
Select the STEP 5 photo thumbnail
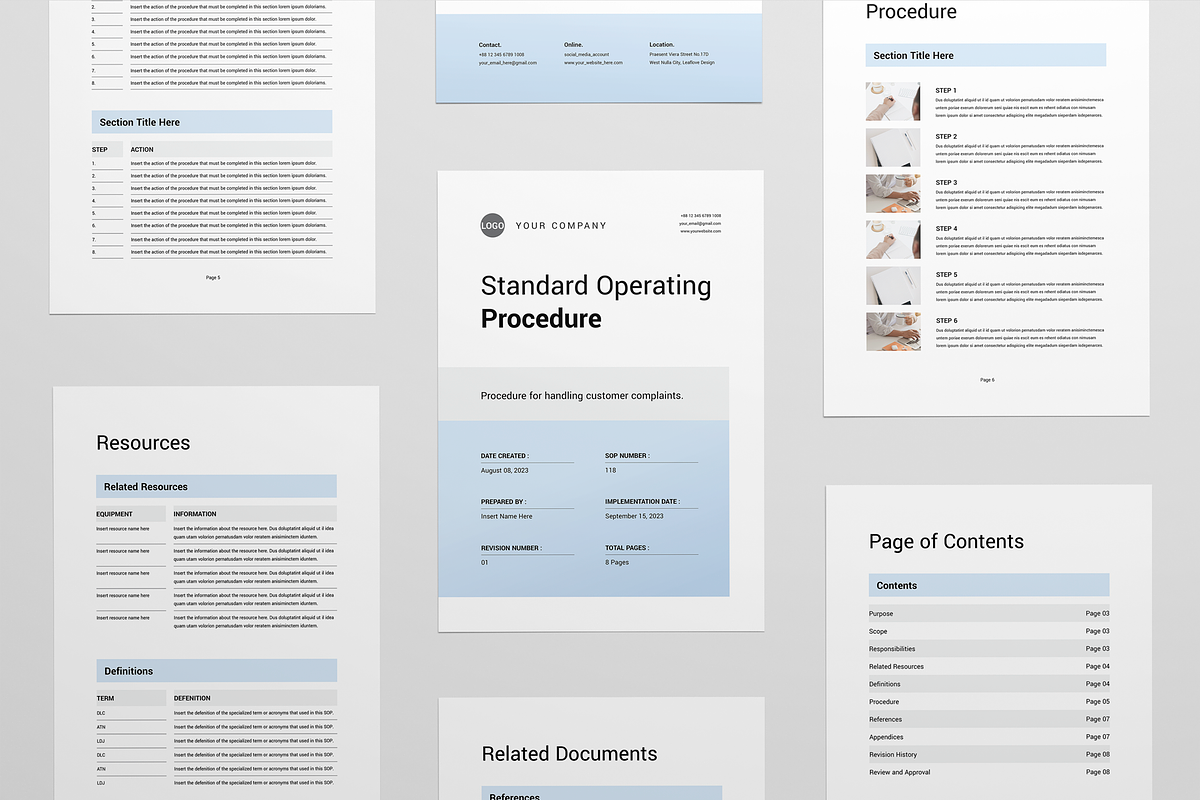[x=893, y=285]
